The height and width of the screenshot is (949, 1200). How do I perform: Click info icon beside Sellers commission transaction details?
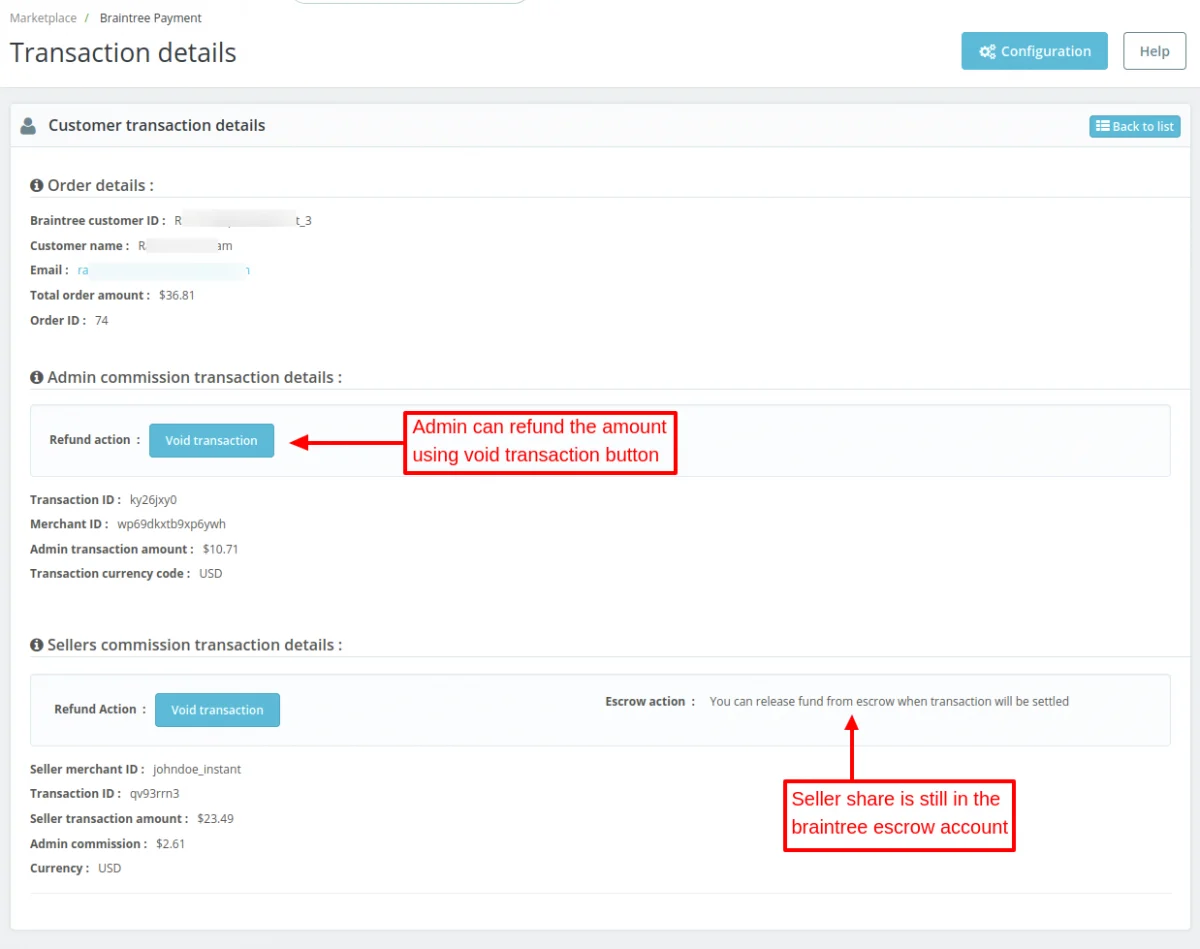pyautogui.click(x=37, y=646)
